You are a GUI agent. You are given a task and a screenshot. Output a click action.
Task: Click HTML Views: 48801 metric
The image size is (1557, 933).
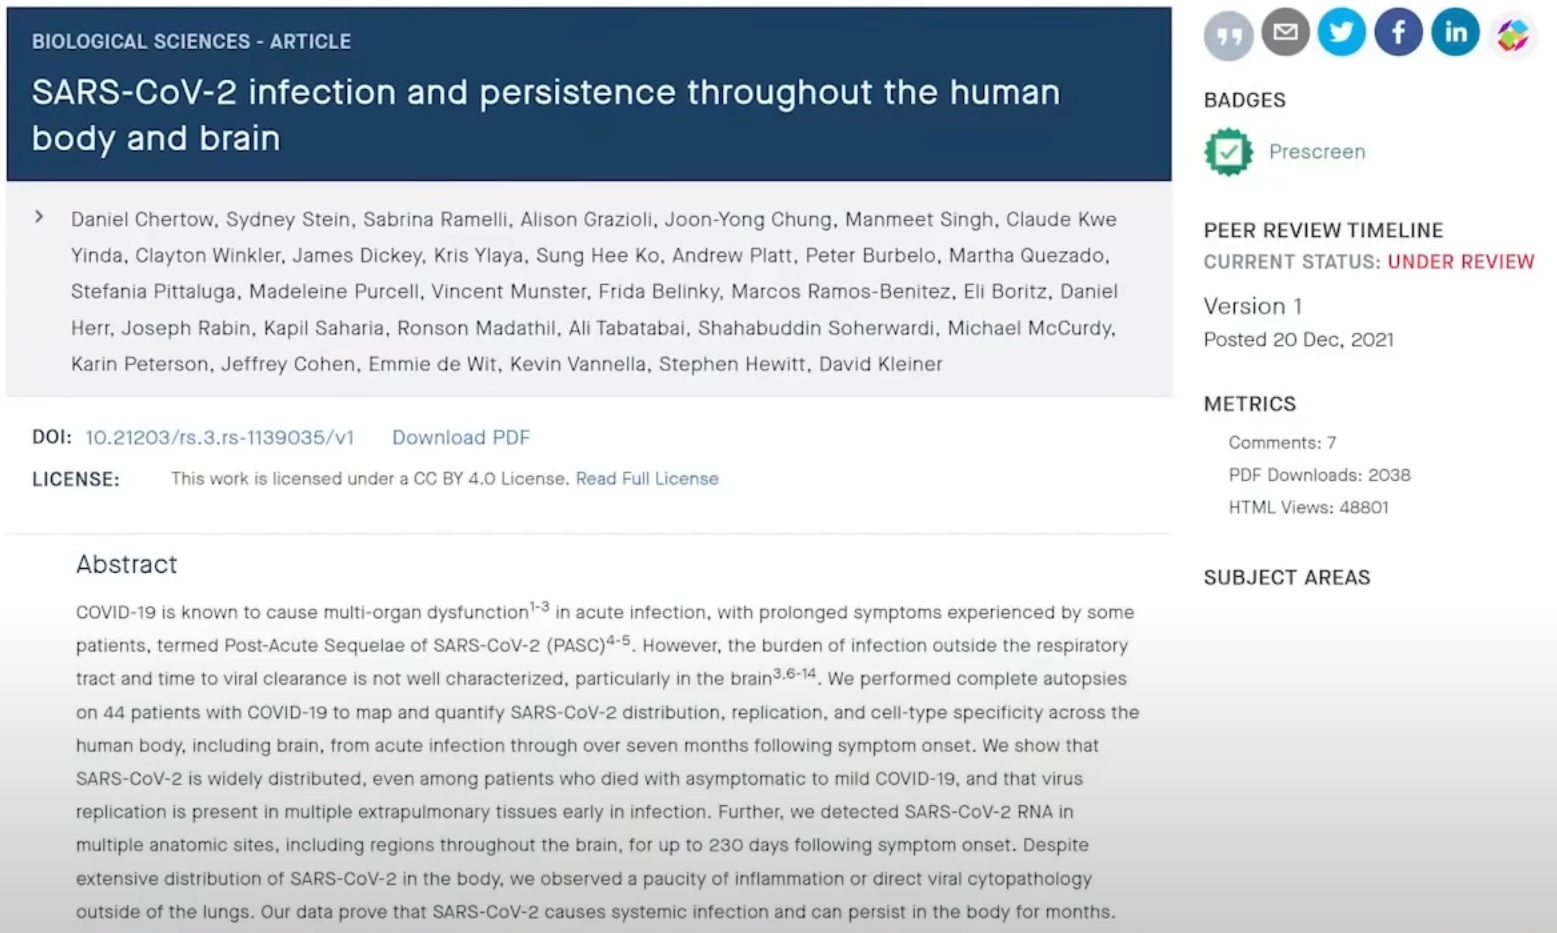(x=1308, y=508)
